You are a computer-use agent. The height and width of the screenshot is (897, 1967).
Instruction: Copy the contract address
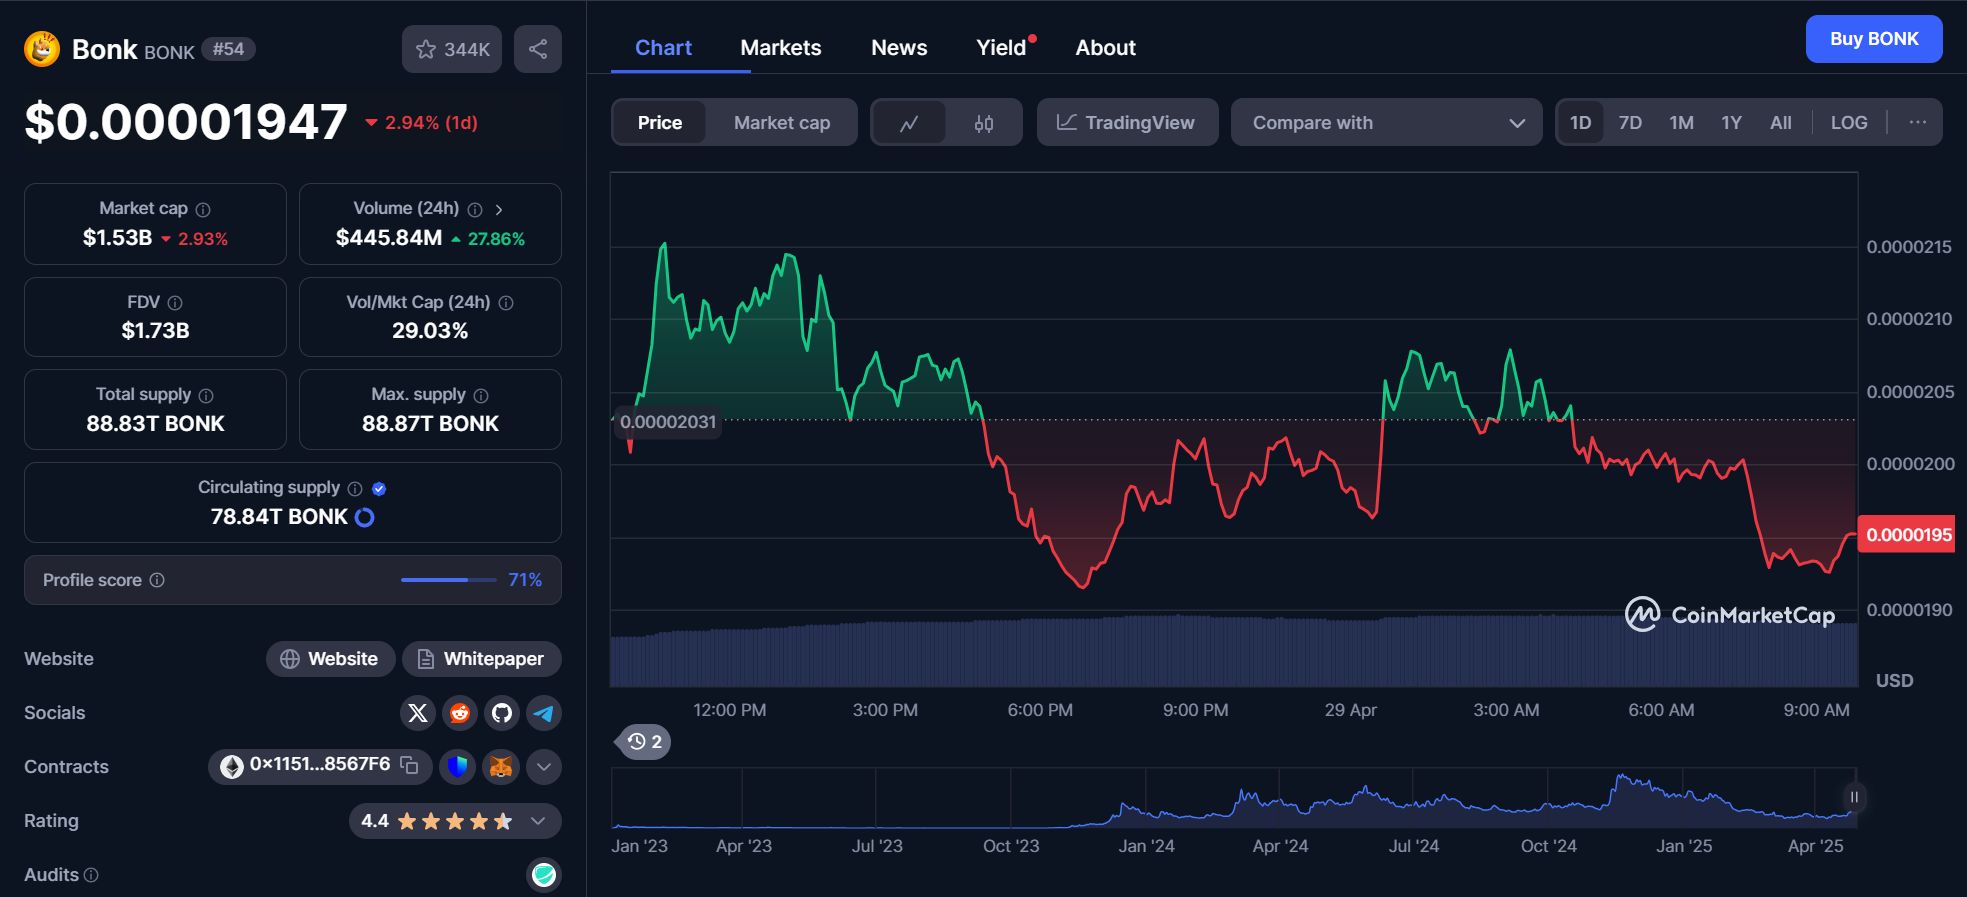[x=409, y=765]
